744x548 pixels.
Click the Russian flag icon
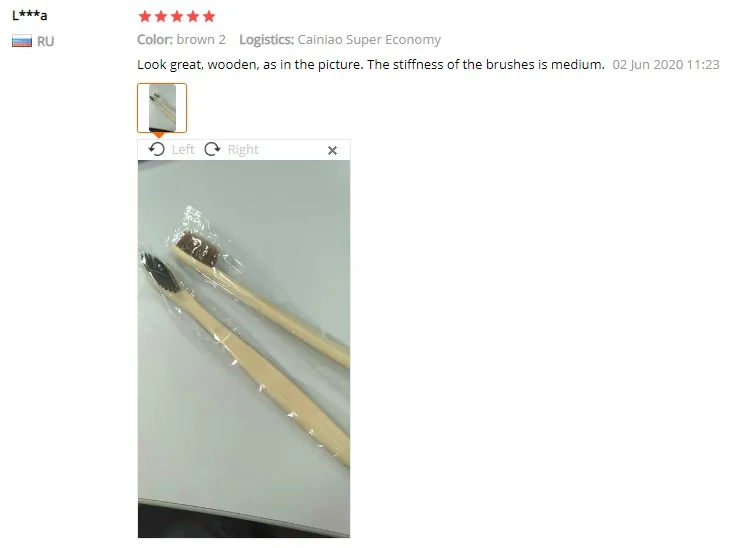coord(22,41)
